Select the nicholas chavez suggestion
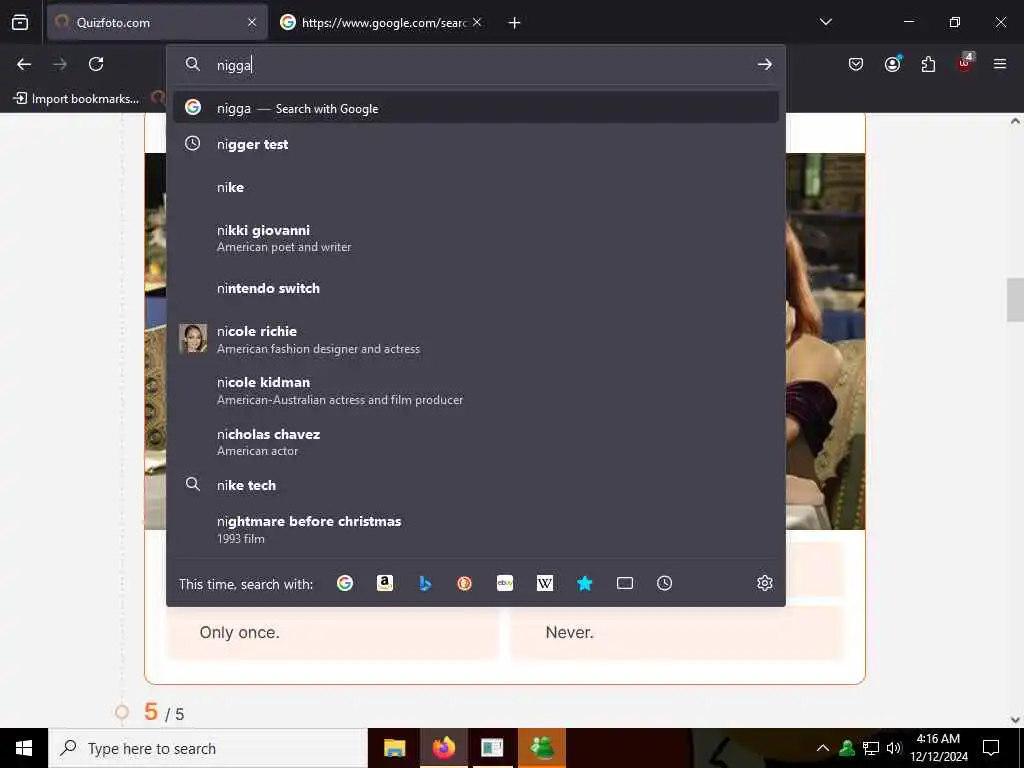The height and width of the screenshot is (768, 1024). click(x=476, y=442)
